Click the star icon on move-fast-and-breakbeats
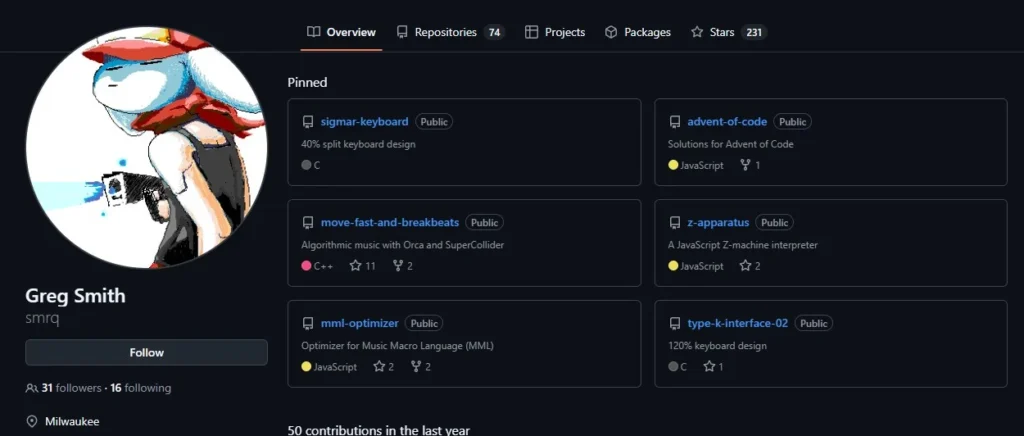This screenshot has width=1024, height=436. [x=355, y=266]
